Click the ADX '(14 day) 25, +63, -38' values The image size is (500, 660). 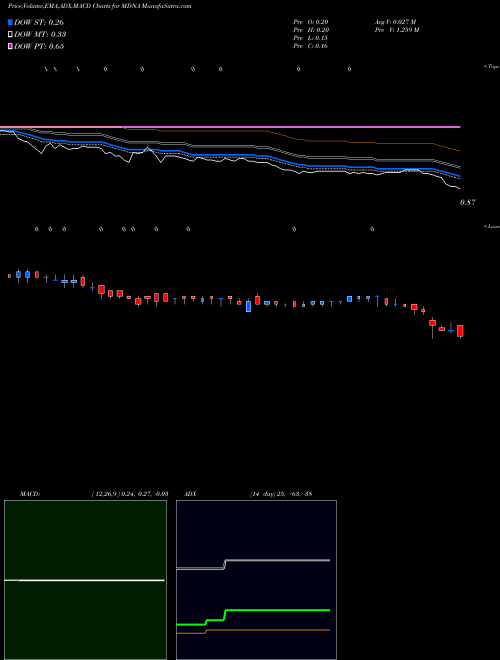280,494
